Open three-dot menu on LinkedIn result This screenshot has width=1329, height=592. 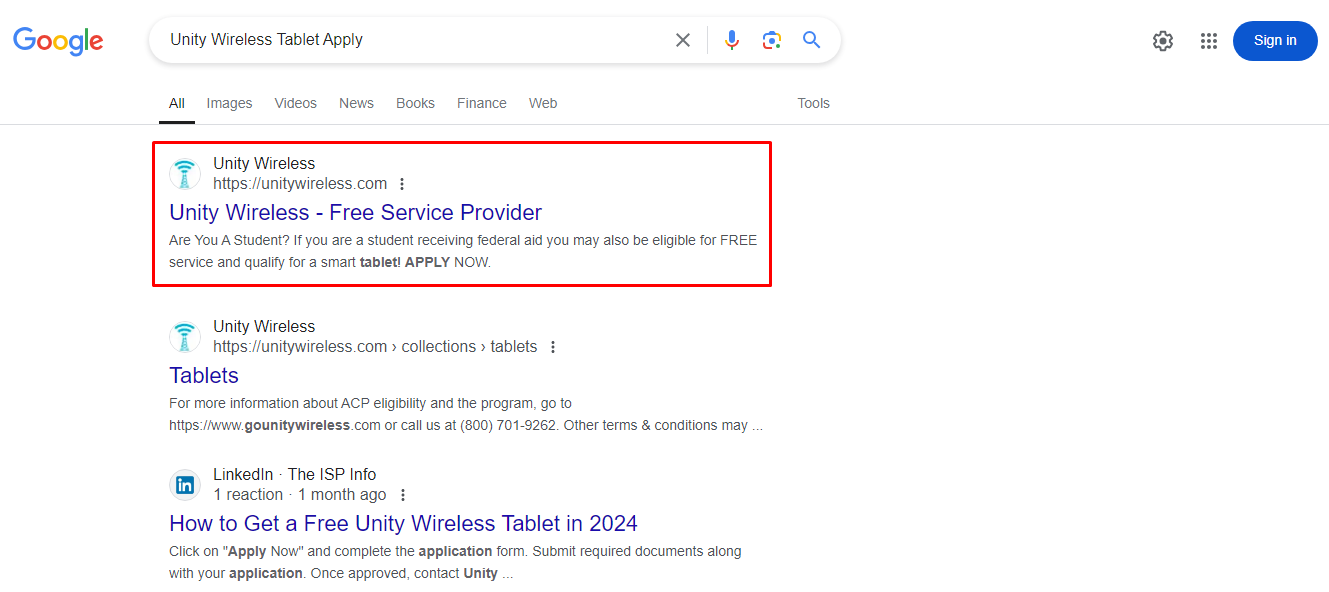point(403,495)
